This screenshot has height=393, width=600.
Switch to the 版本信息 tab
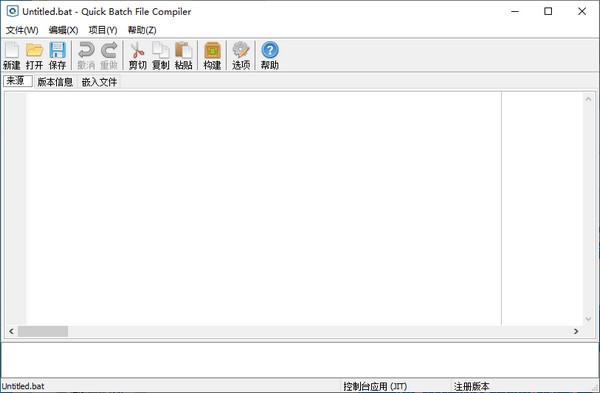[55, 82]
